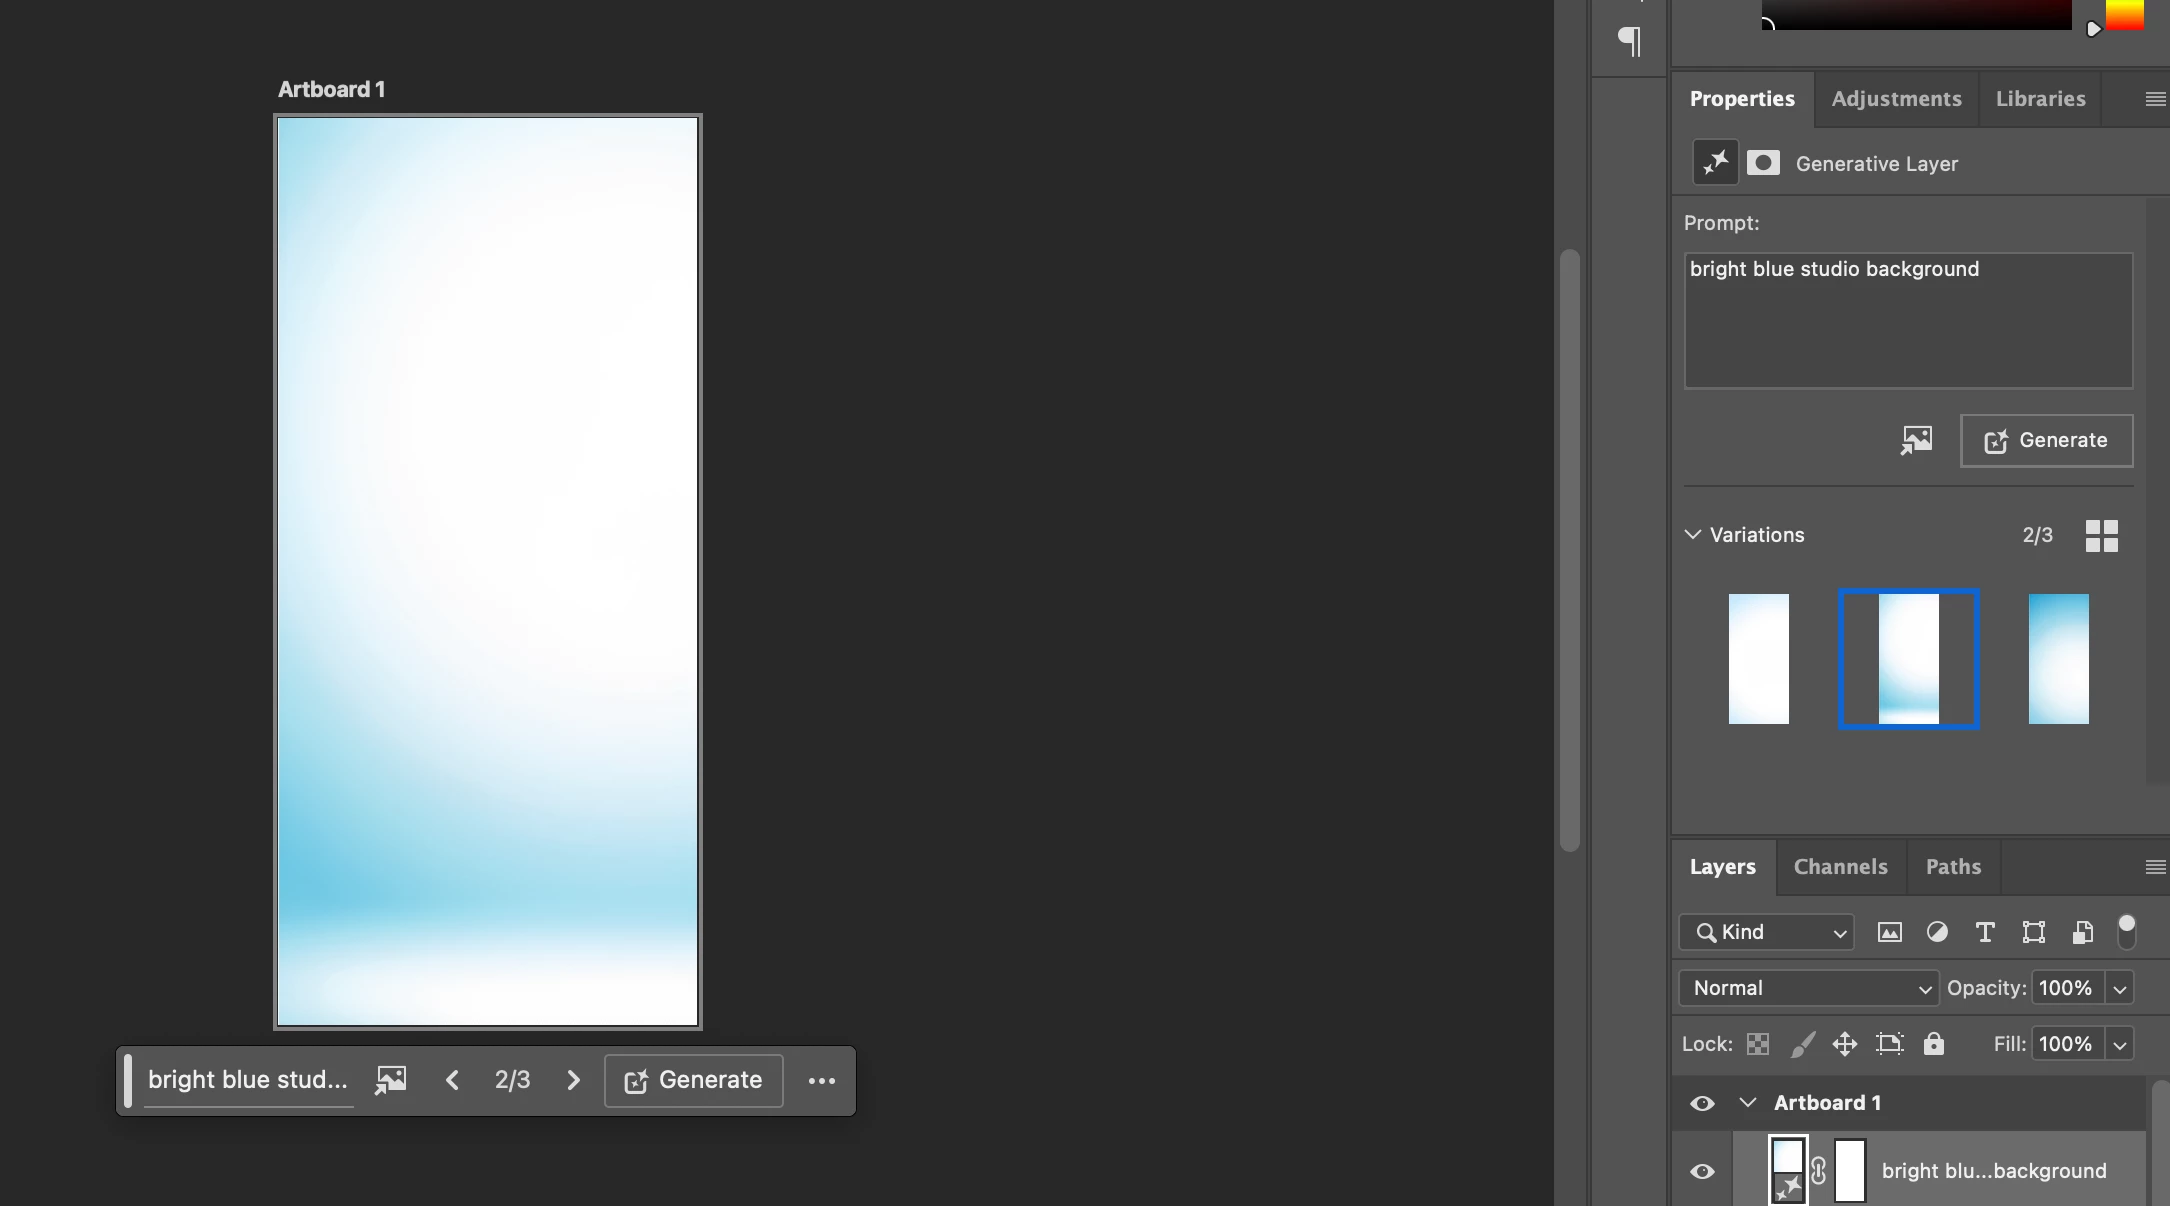Open the Normal blend mode dropdown
Screen dimensions: 2170x1206
coord(1808,988)
